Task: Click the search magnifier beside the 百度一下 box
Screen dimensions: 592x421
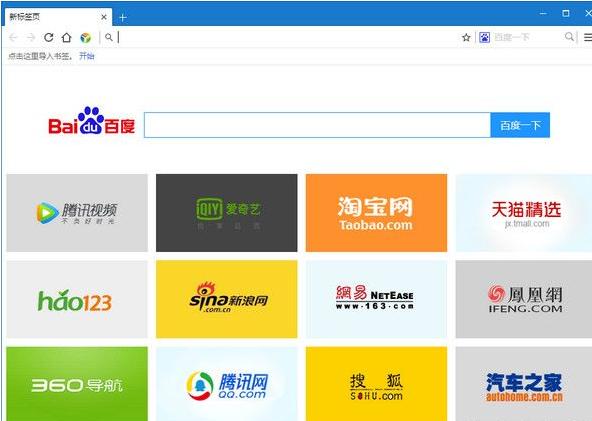Action: coord(569,37)
